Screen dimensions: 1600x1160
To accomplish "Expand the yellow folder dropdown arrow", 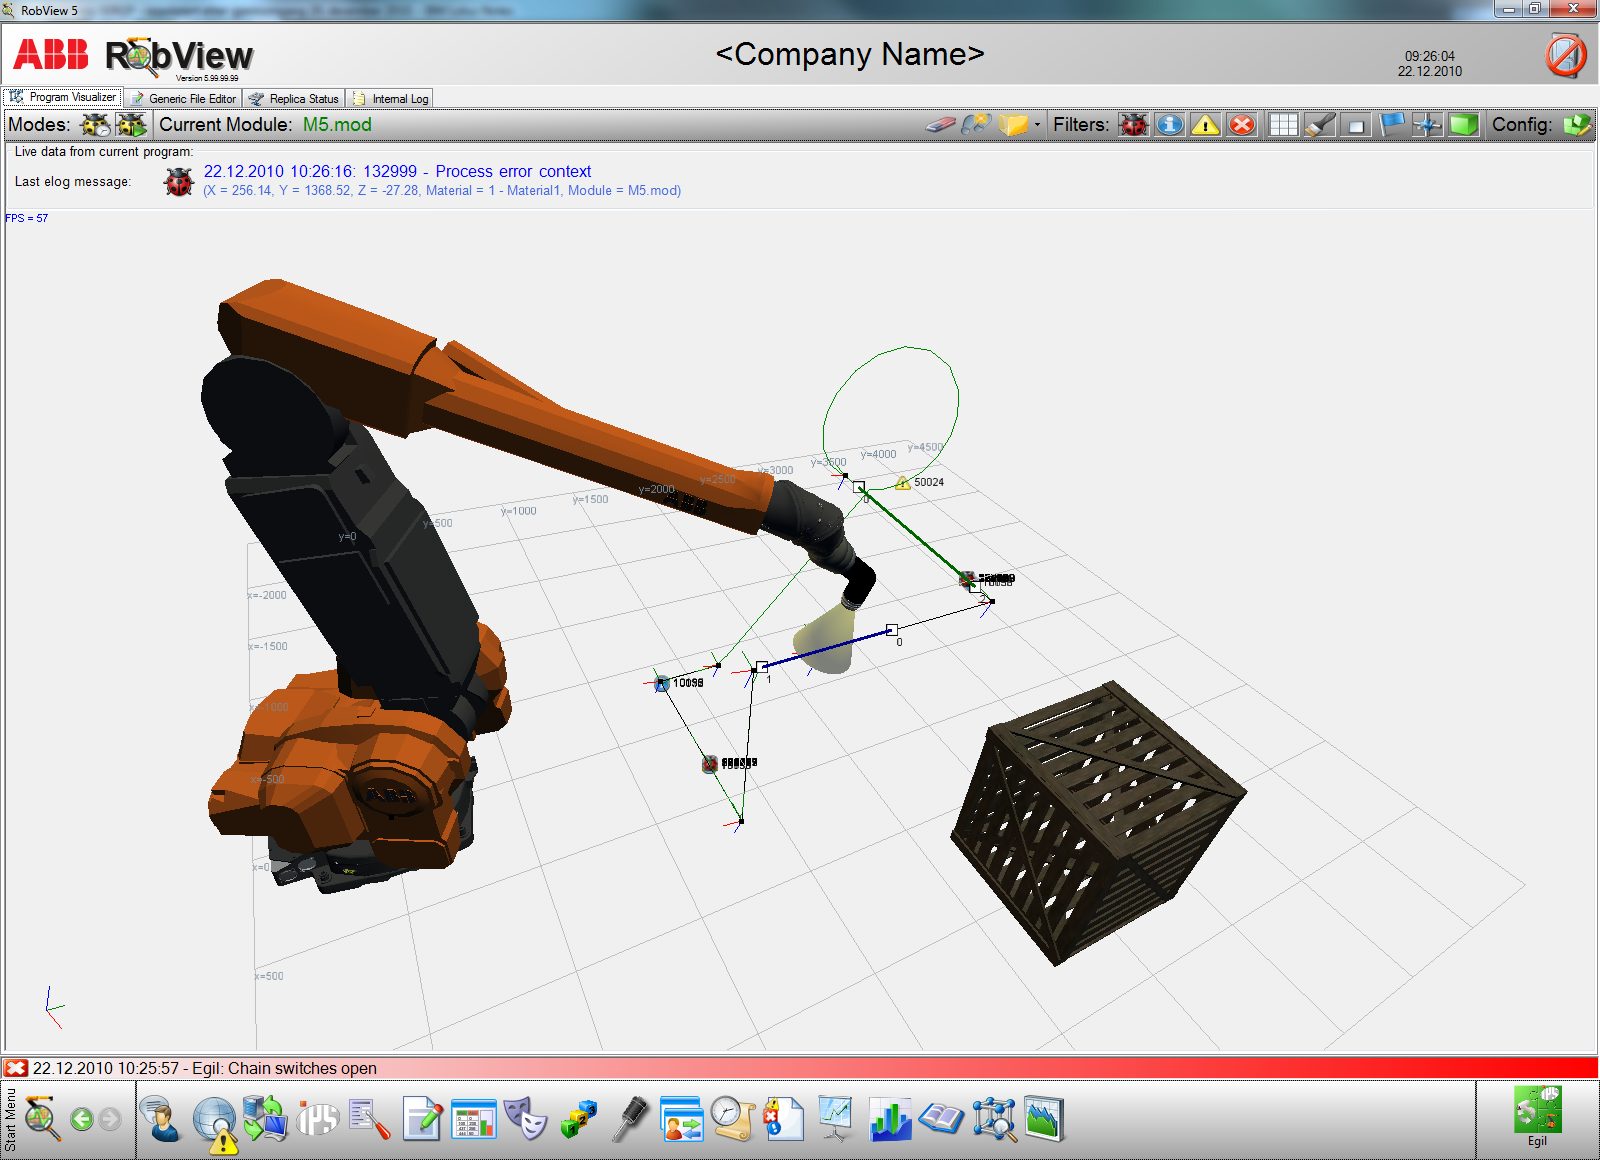I will tap(1037, 125).
